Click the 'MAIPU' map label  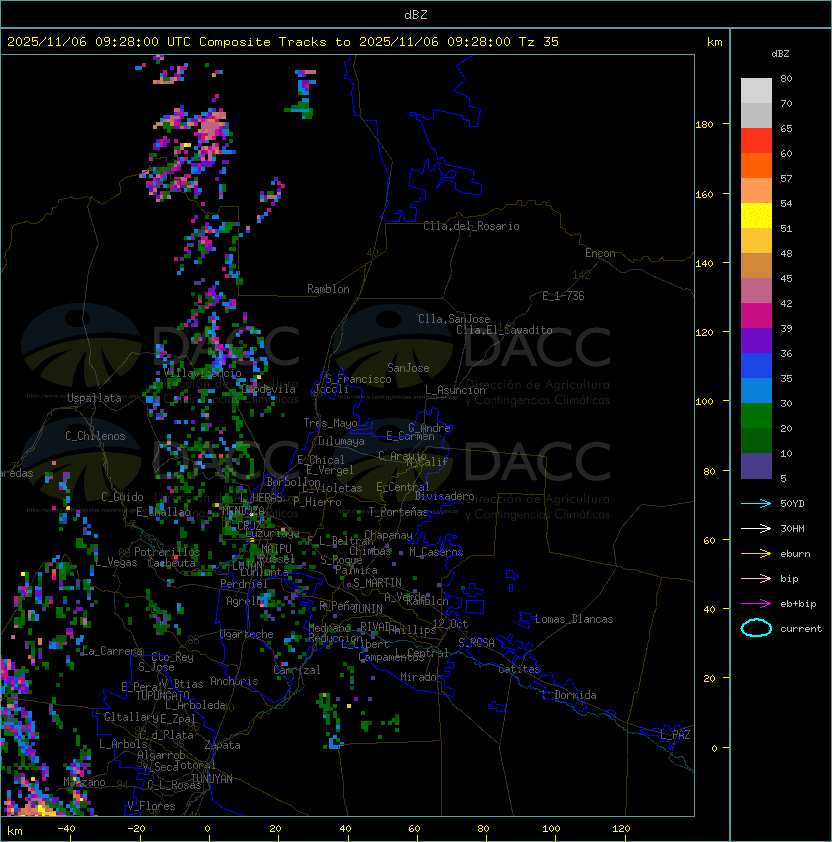(276, 549)
